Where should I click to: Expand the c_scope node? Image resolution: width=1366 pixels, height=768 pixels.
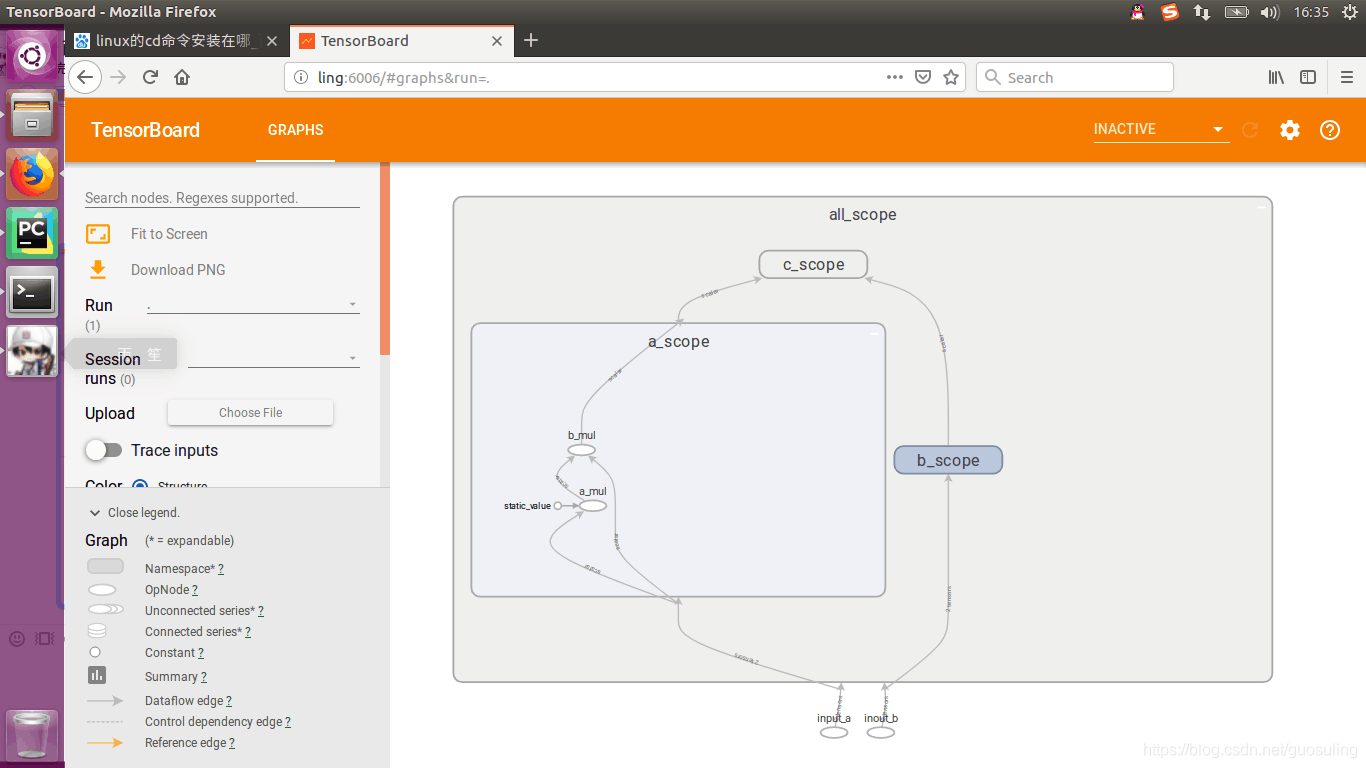[813, 264]
